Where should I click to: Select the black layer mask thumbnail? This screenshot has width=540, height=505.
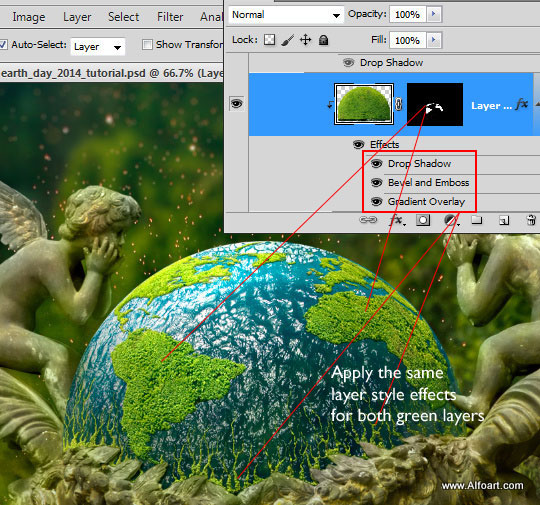coord(435,104)
